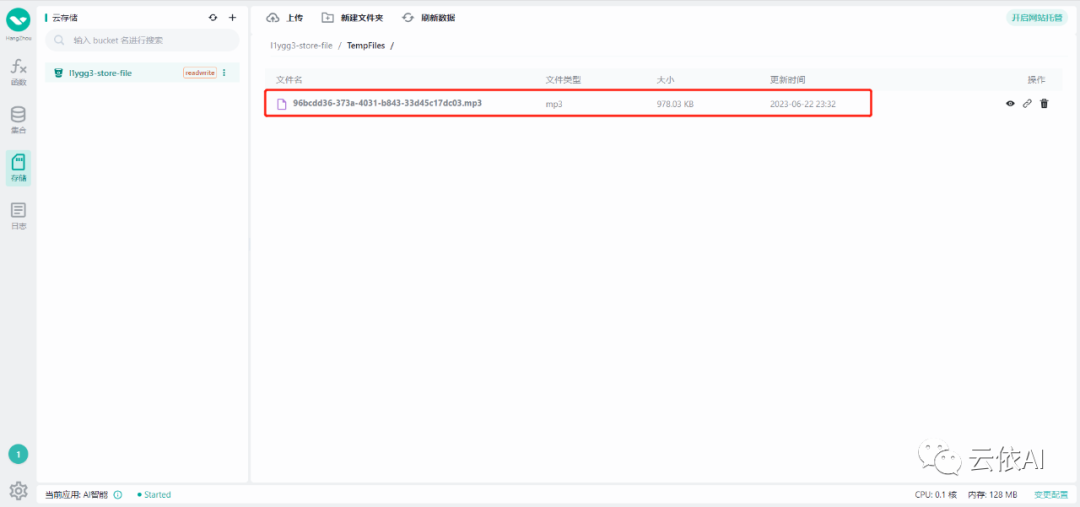This screenshot has height=507, width=1080.
Task: Select the l1ygg3-store-file bucket row
Action: [x=142, y=72]
